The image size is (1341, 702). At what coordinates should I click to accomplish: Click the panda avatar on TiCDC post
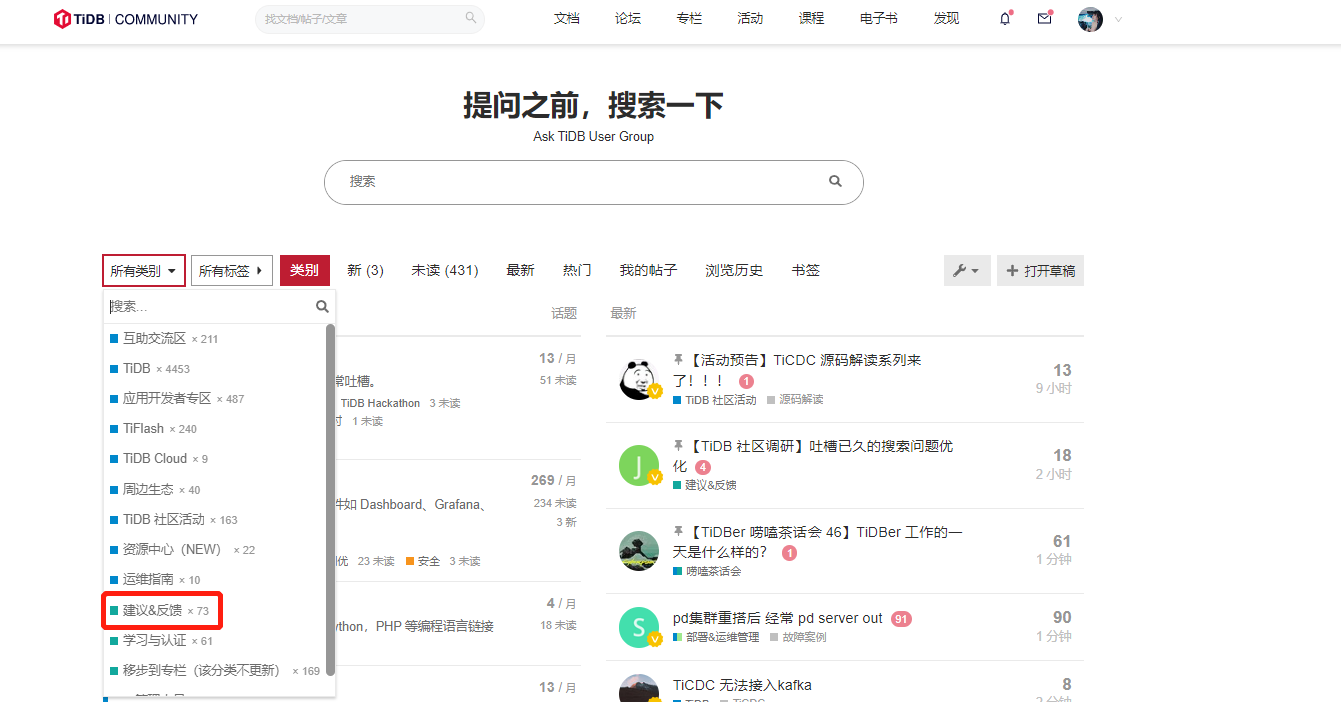[639, 380]
